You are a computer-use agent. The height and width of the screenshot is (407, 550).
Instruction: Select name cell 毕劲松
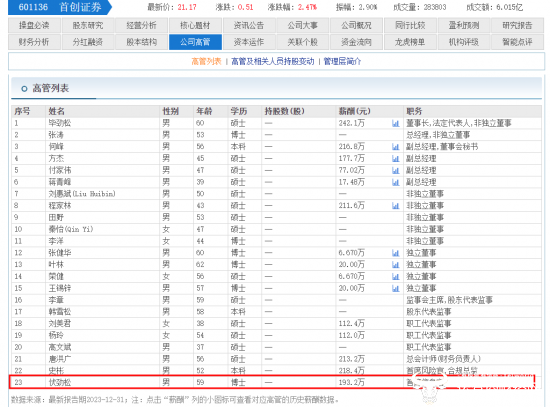point(60,123)
